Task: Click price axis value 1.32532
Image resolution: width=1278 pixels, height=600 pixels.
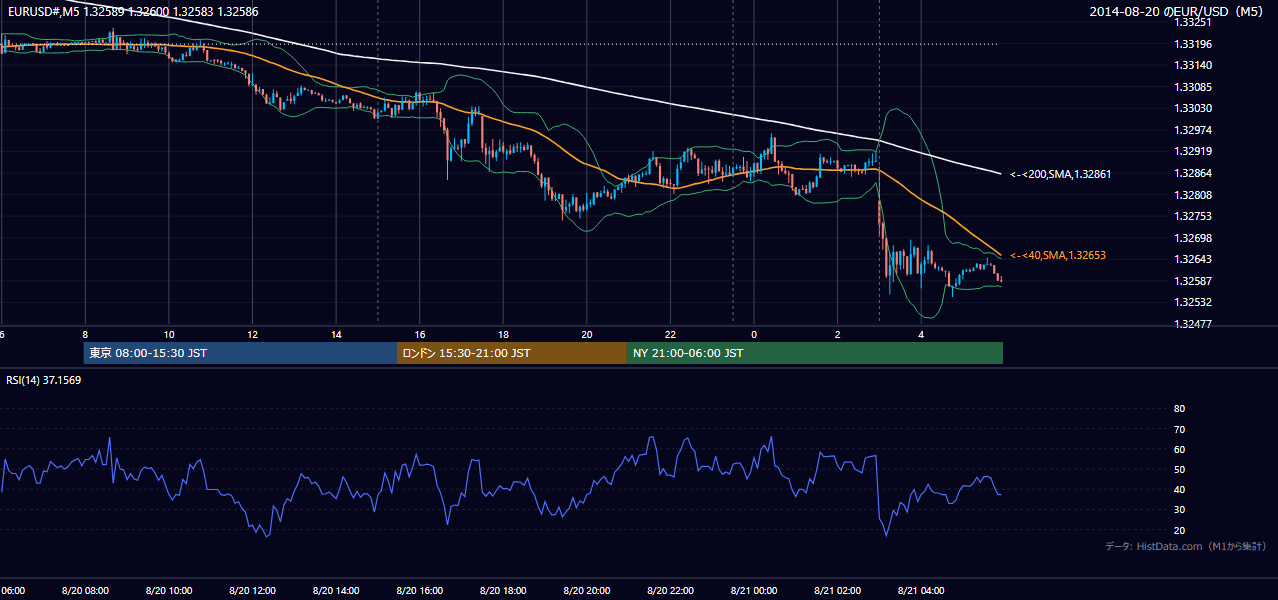Action: click(1192, 303)
